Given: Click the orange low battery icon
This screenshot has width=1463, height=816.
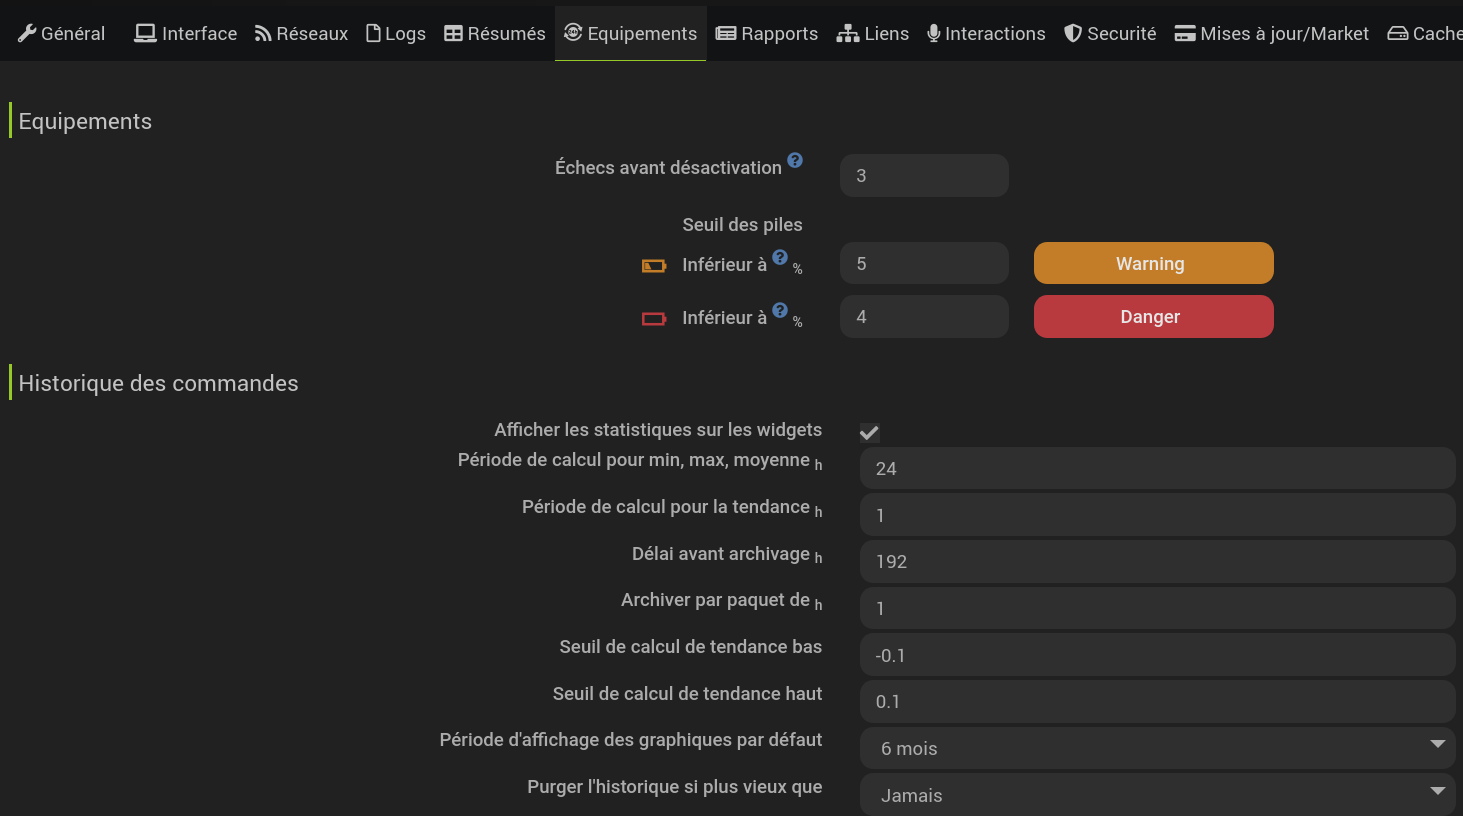Looking at the screenshot, I should [x=654, y=265].
